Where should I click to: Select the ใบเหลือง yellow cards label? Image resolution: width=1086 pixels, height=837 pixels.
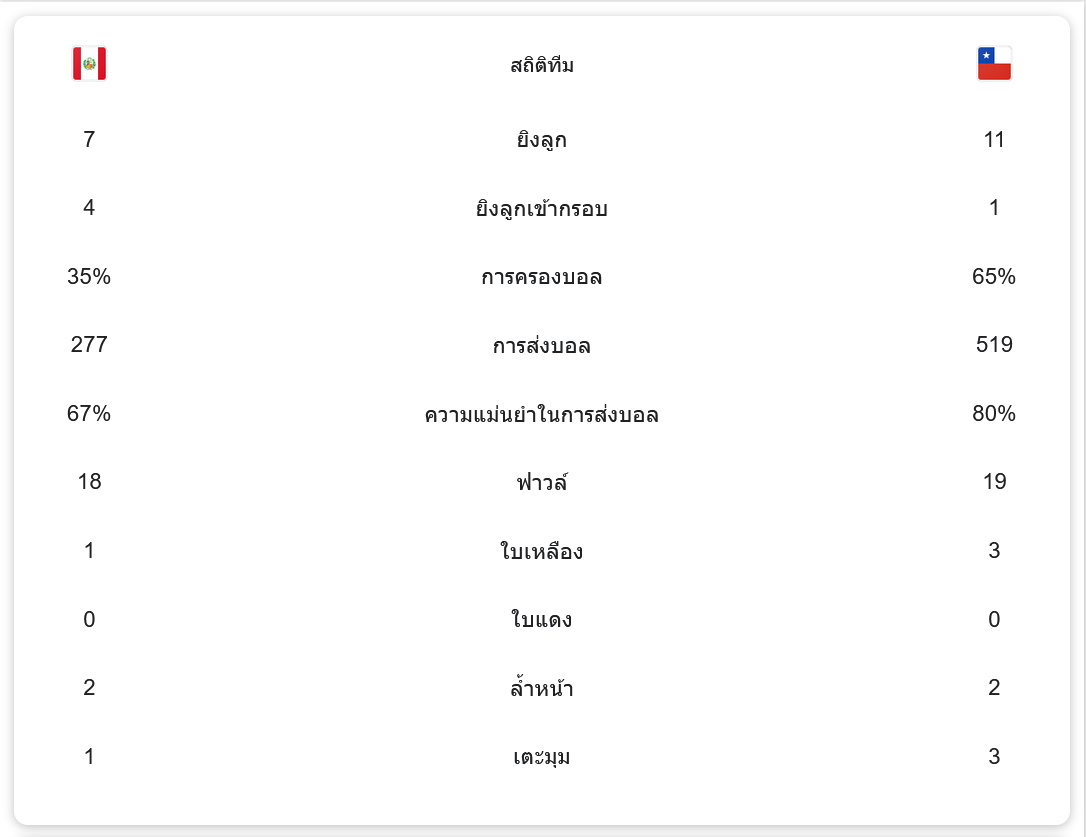542,551
